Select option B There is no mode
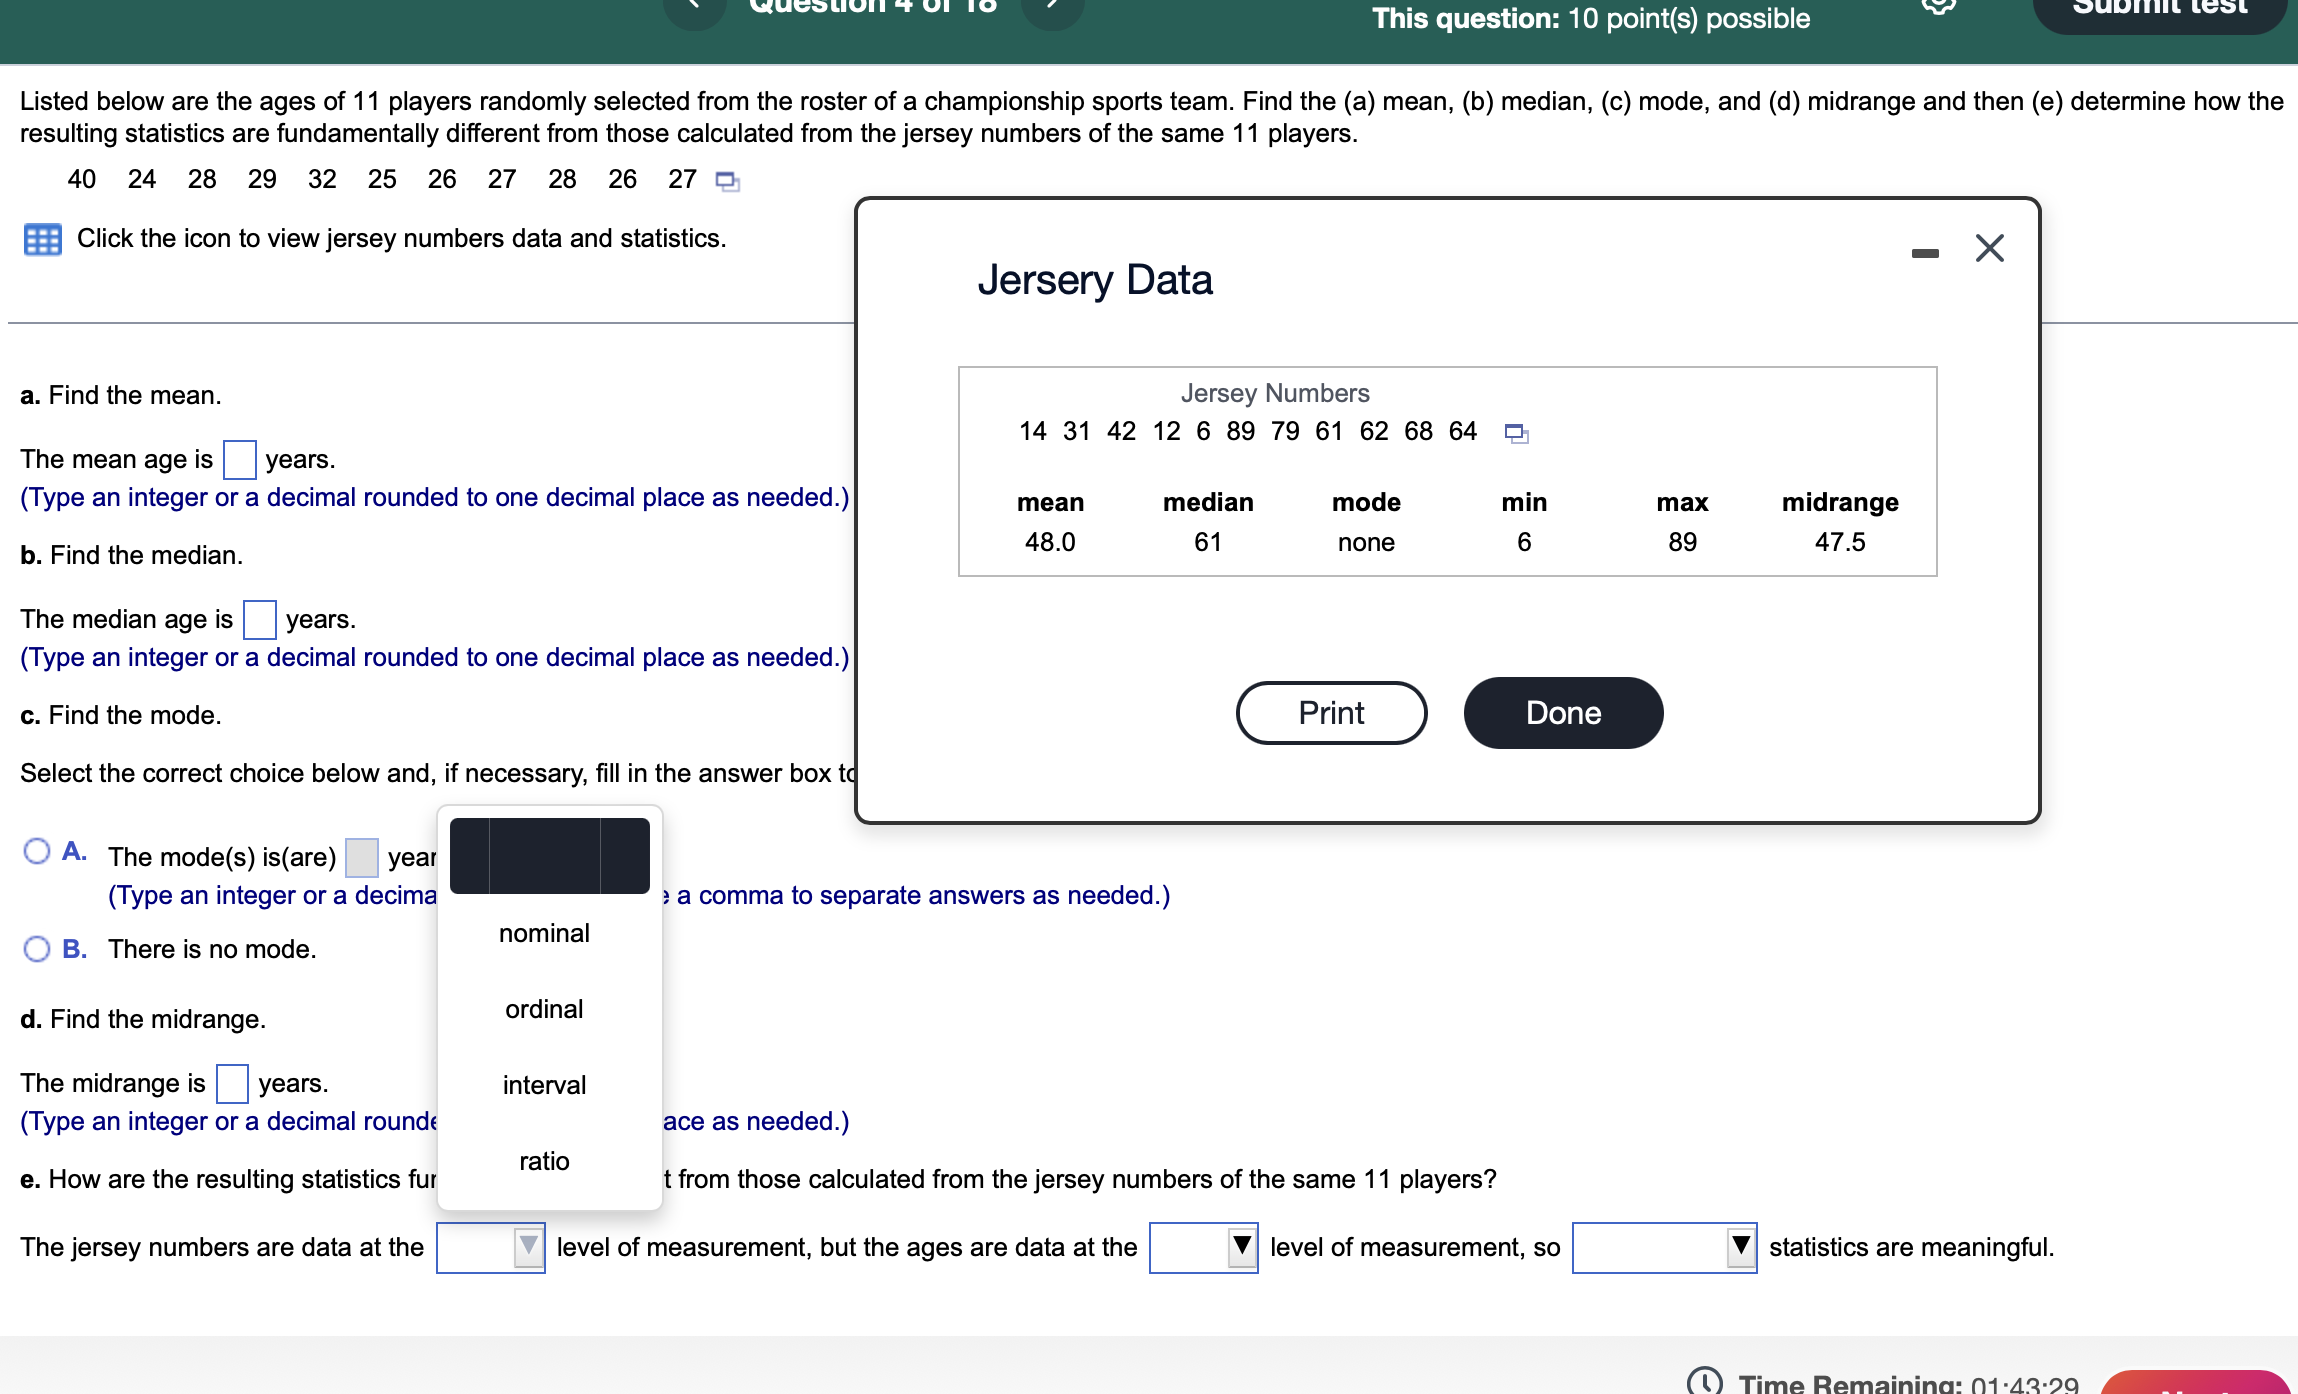Image resolution: width=2298 pixels, height=1394 pixels. coord(37,949)
